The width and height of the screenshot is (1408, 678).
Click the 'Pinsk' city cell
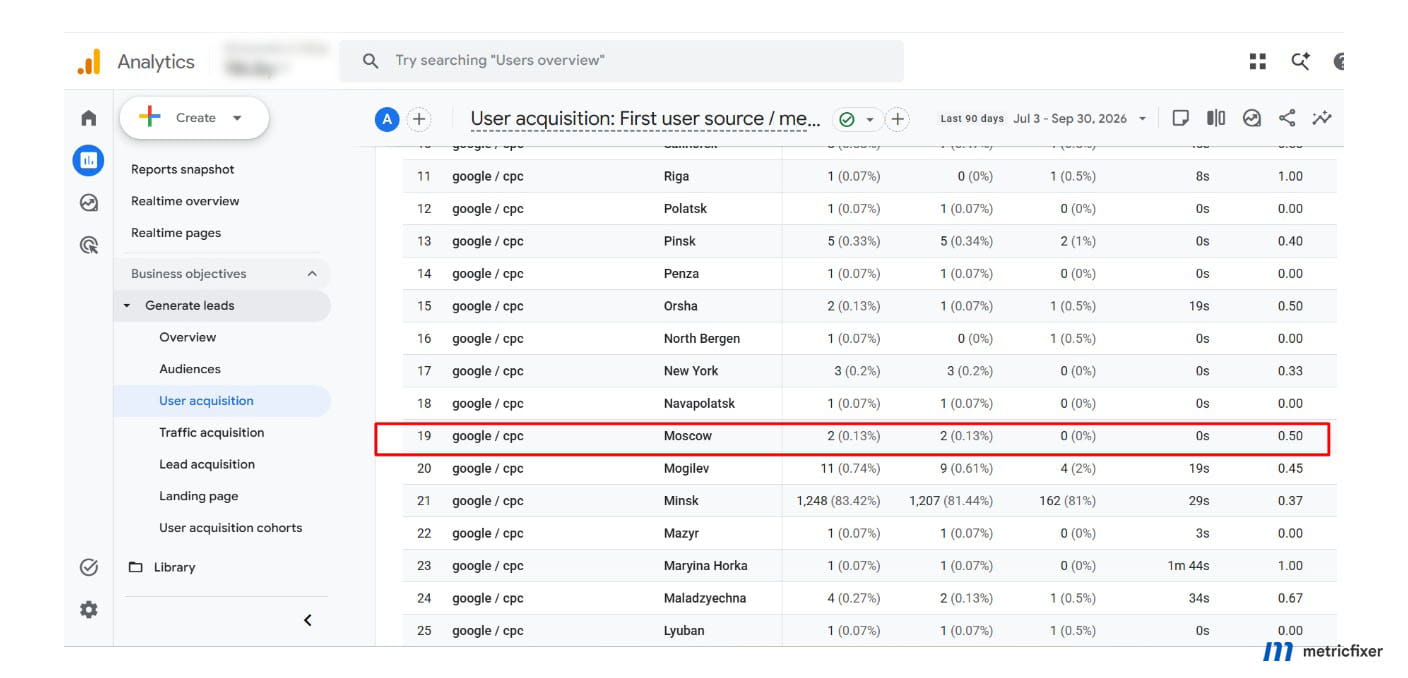point(680,241)
